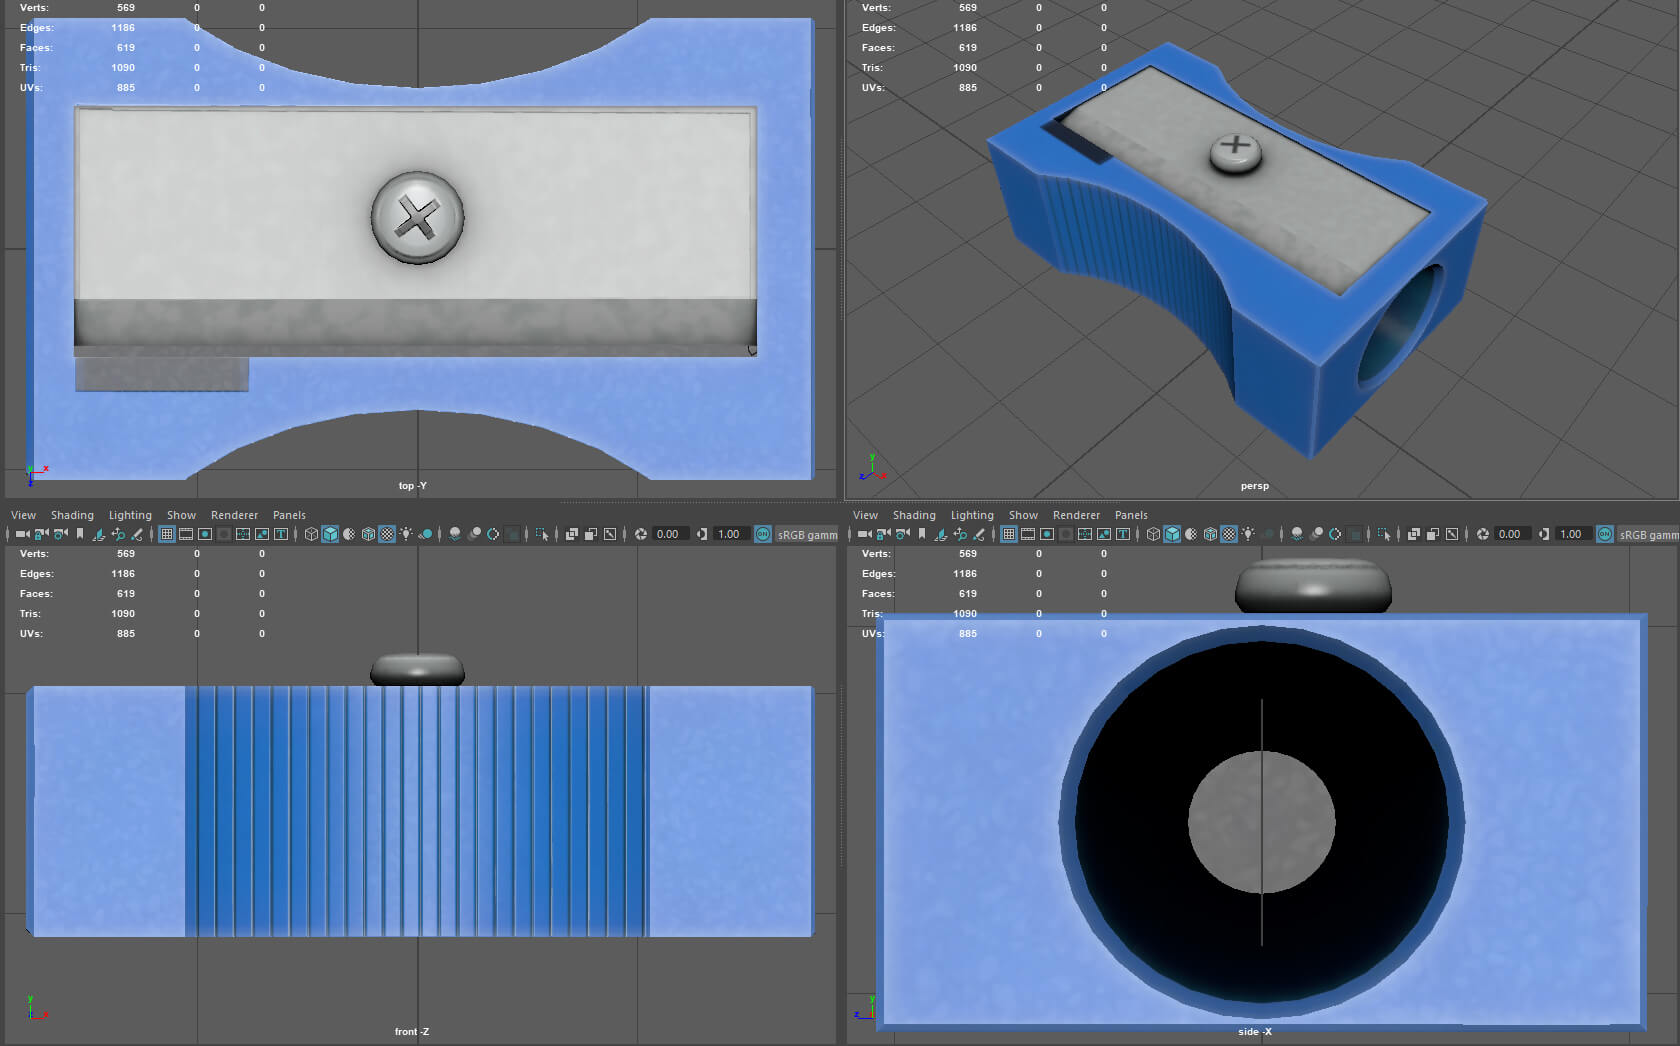This screenshot has width=1680, height=1046.
Task: Open sRGB gamma dropdown in side -X panel
Action: (1648, 535)
